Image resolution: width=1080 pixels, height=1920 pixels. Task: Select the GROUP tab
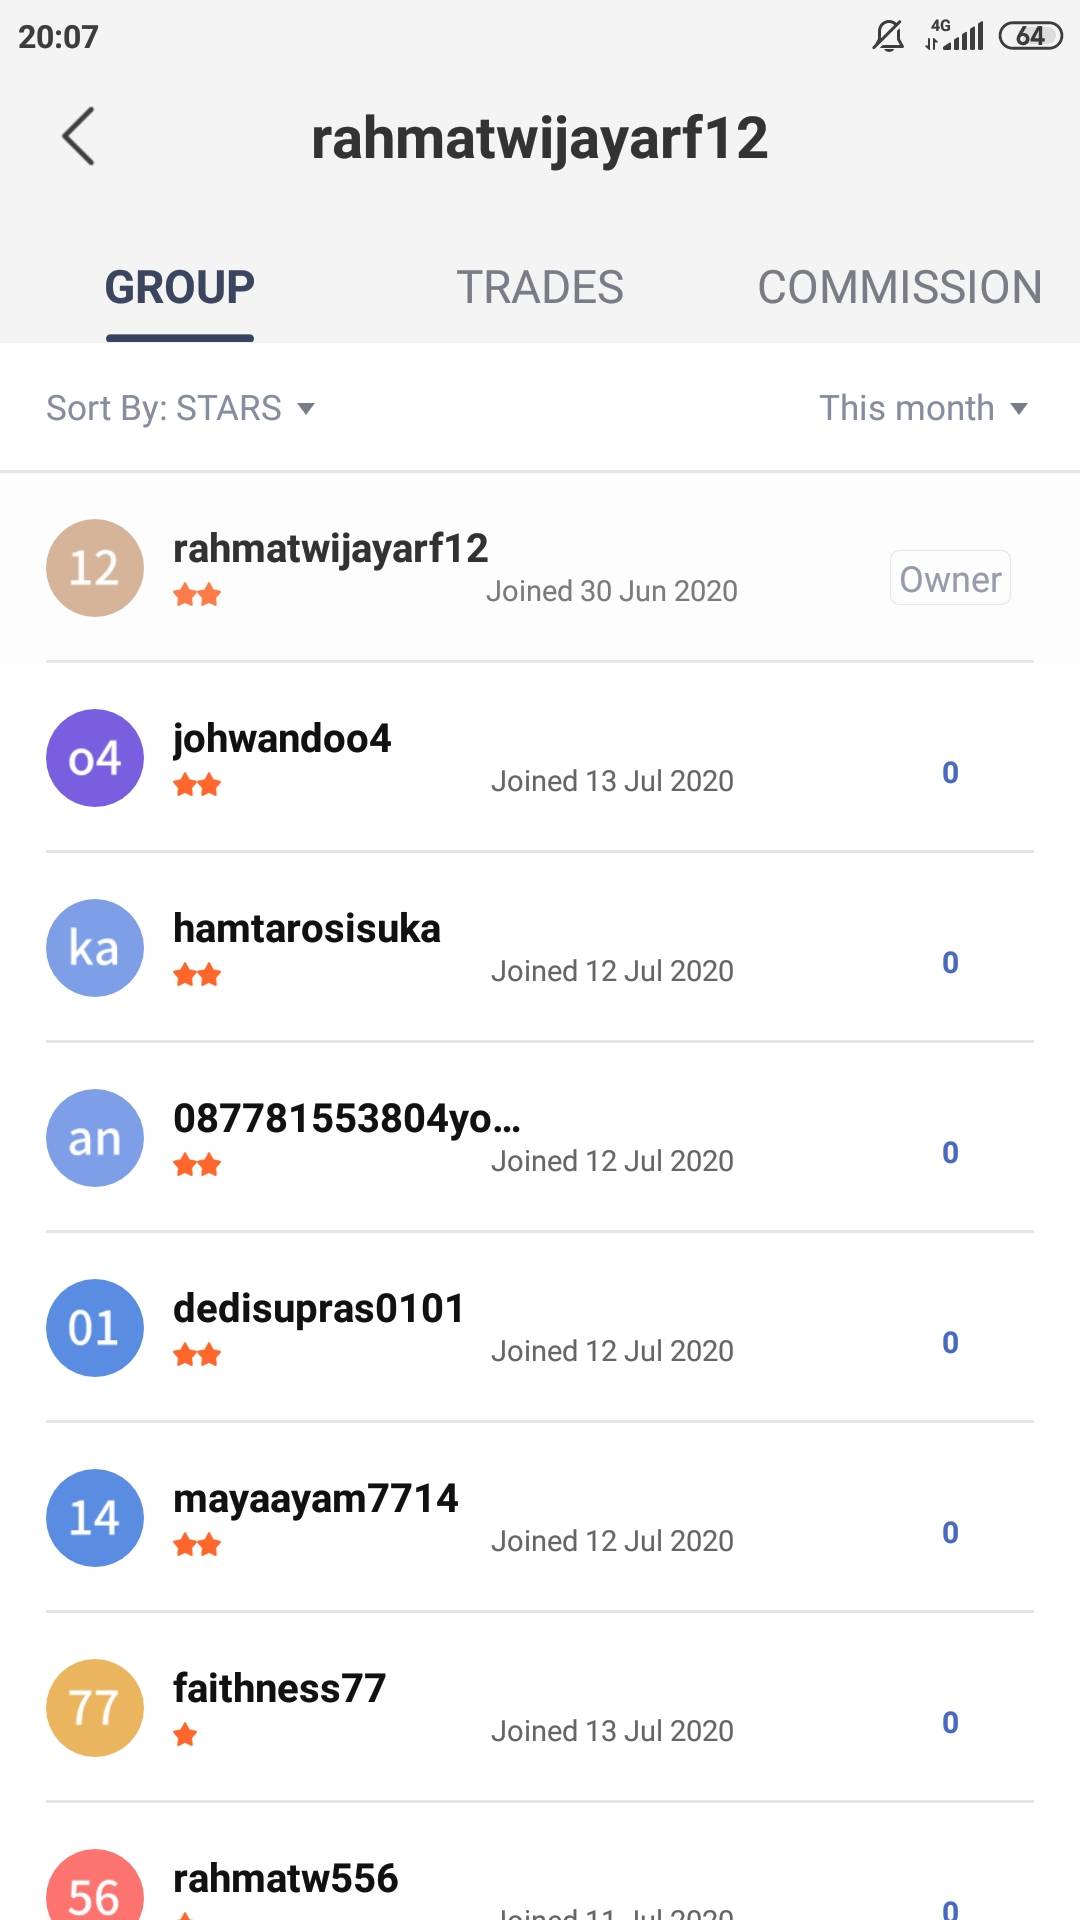tap(180, 288)
